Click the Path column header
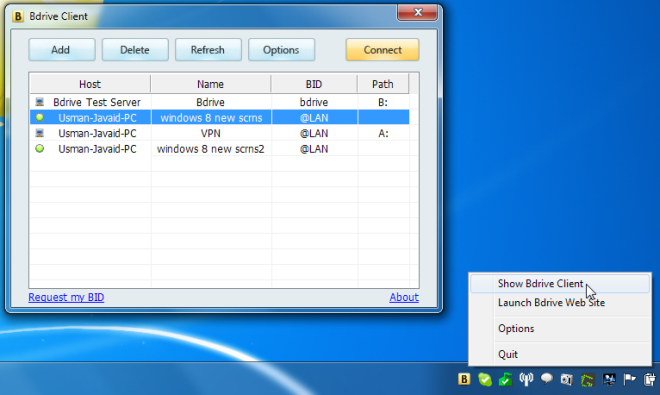 [383, 84]
